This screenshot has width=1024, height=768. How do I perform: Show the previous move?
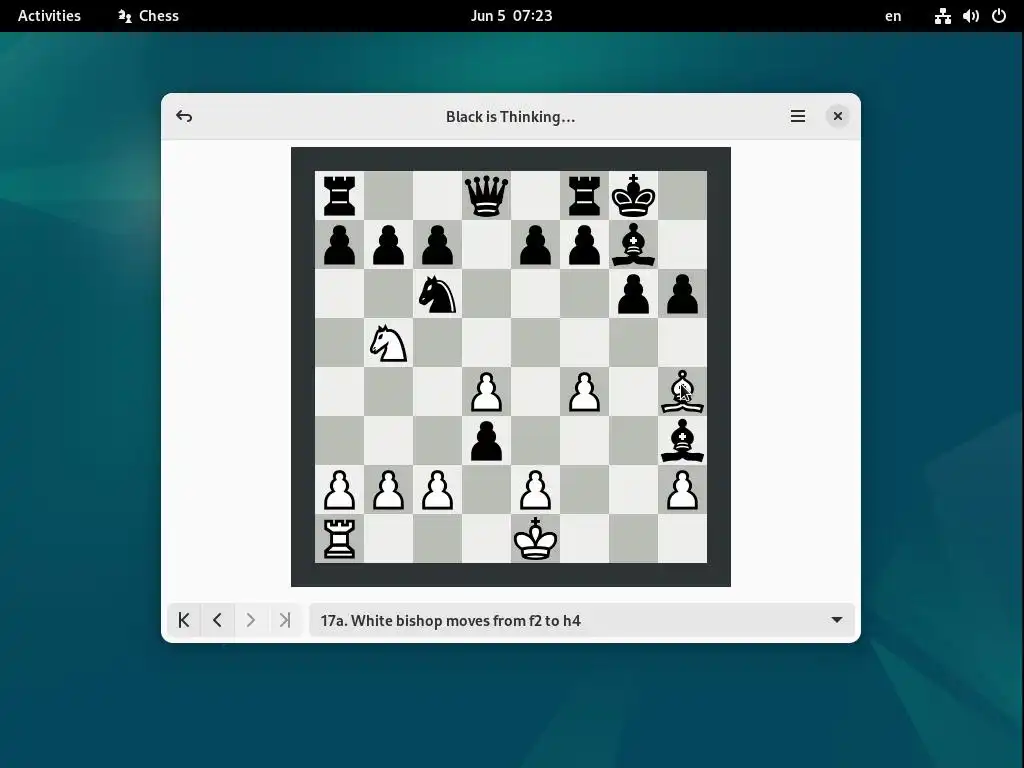[x=217, y=620]
